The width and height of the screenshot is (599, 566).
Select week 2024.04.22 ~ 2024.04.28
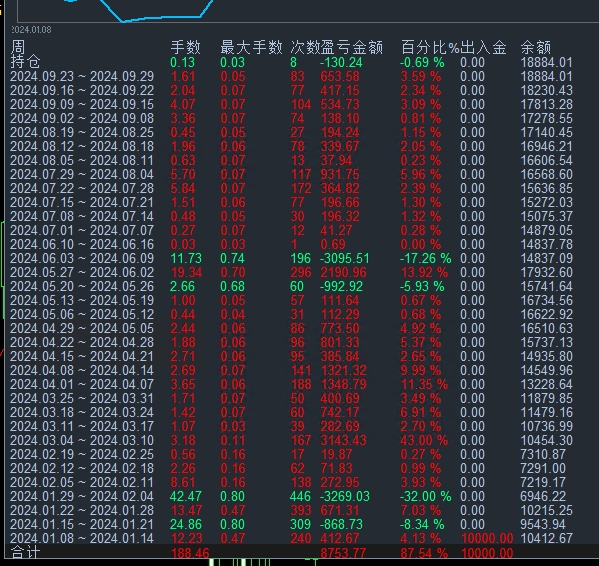point(82,343)
